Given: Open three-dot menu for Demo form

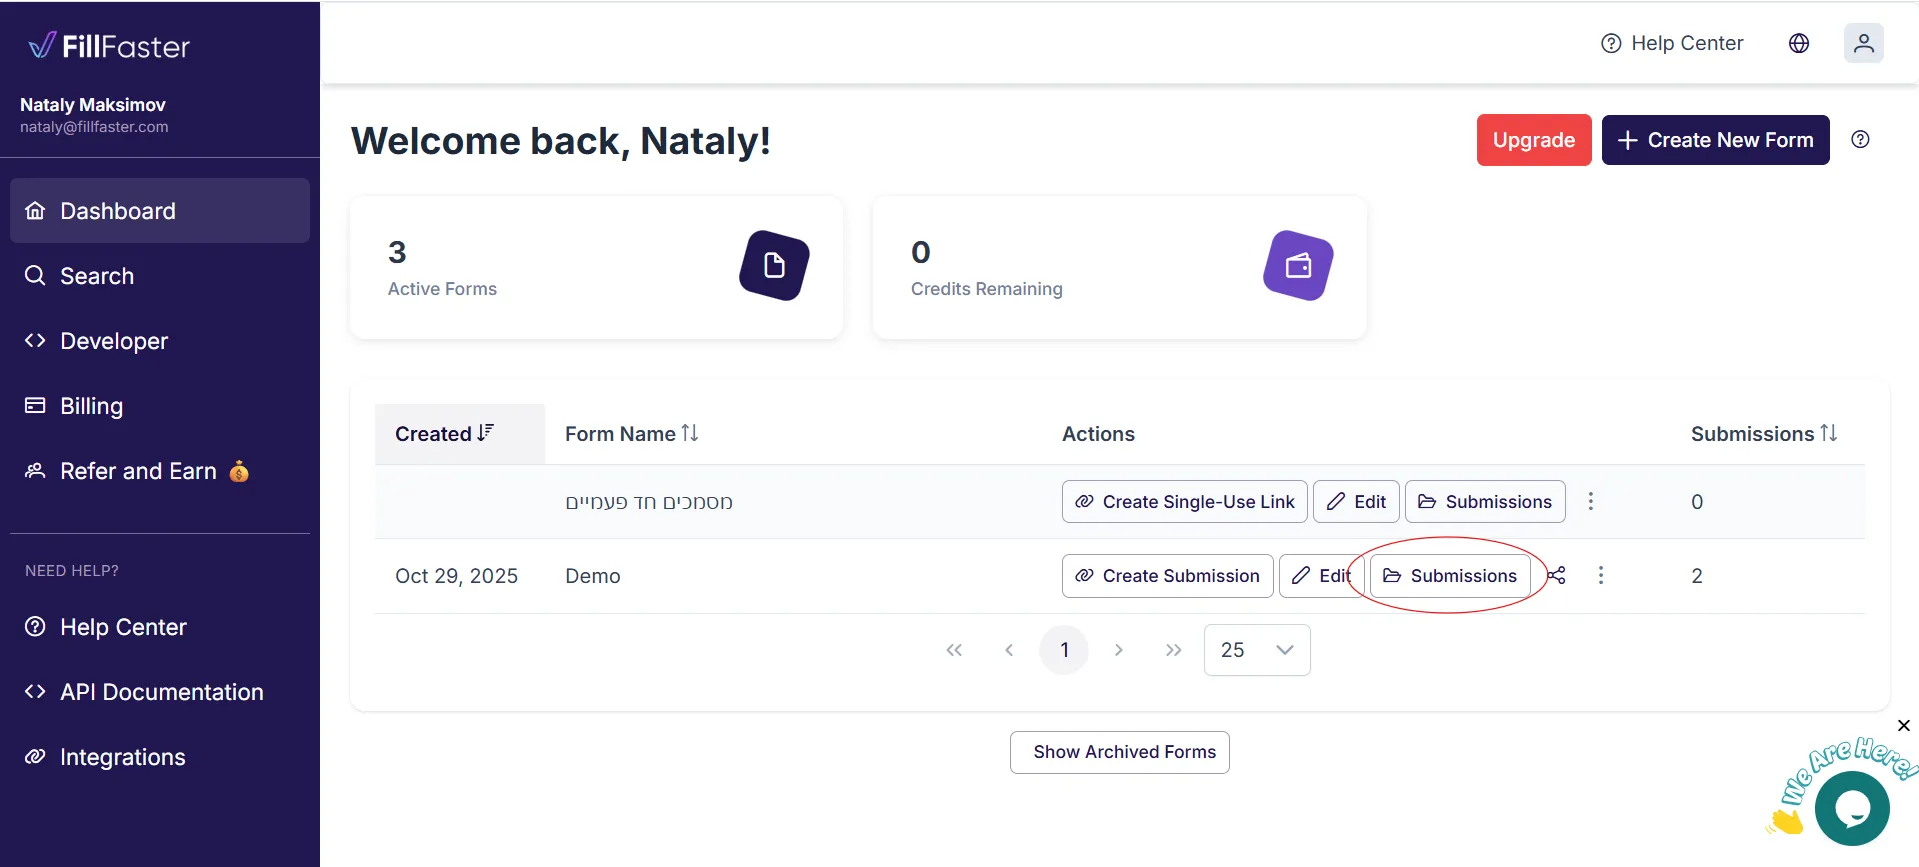Looking at the screenshot, I should coord(1600,575).
